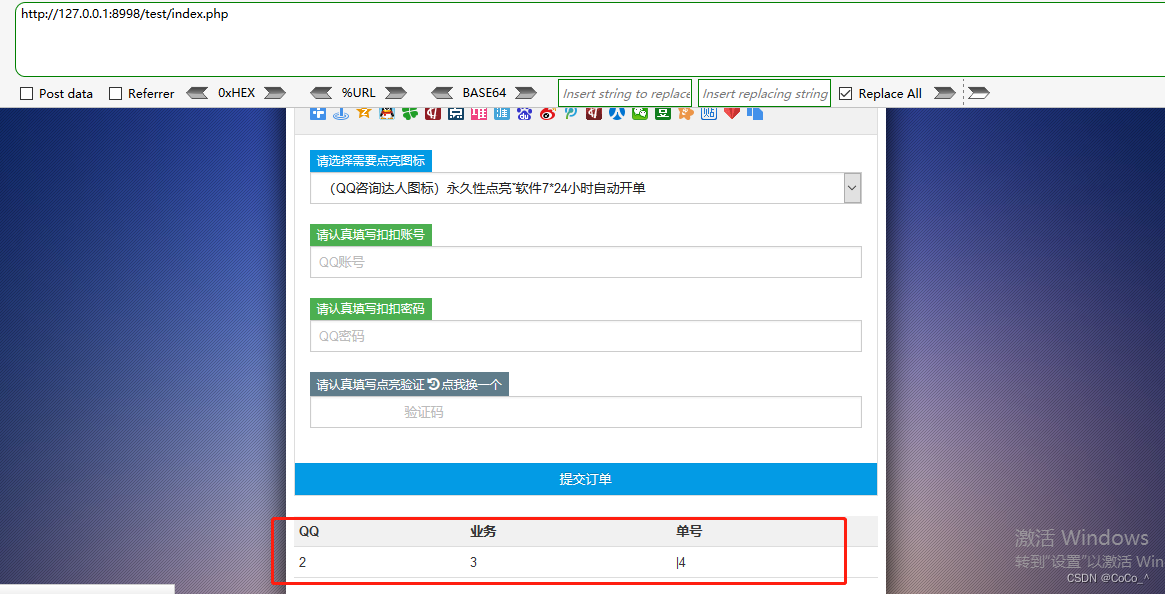The image size is (1165, 594).
Task: Click the 单号 column header
Action: (689, 531)
